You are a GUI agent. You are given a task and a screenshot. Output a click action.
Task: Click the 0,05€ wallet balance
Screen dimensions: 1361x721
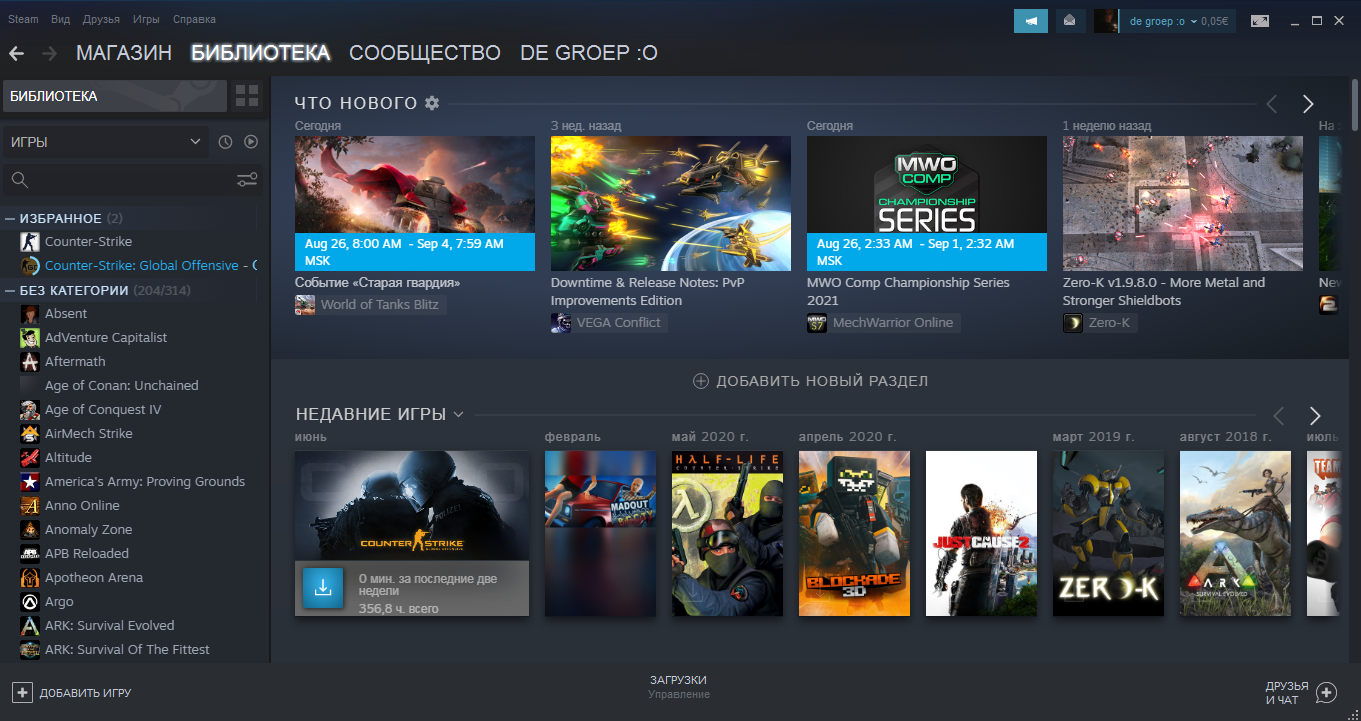[1214, 21]
